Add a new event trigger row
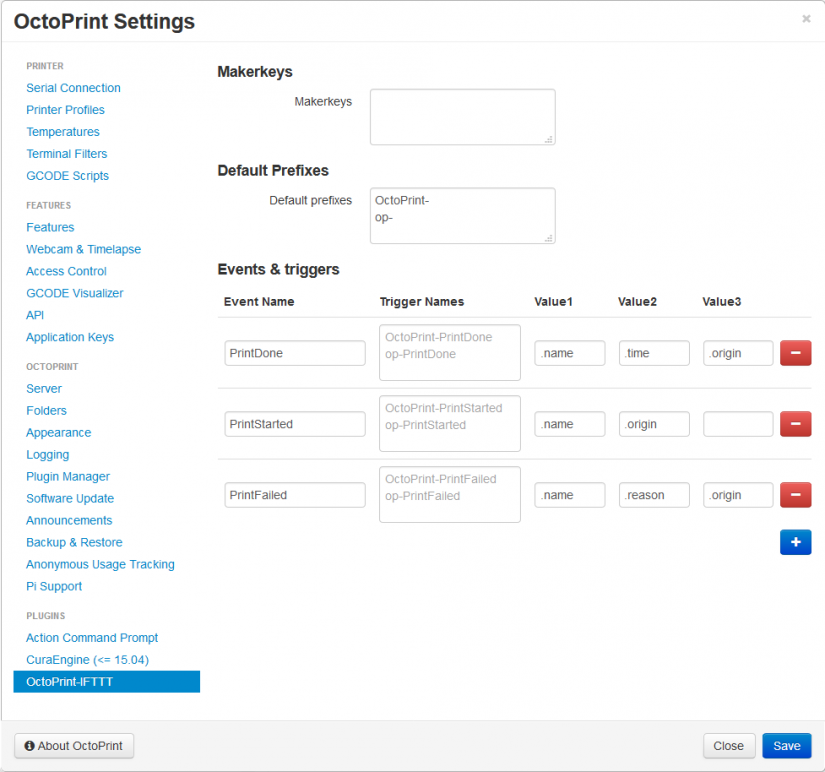 (795, 542)
